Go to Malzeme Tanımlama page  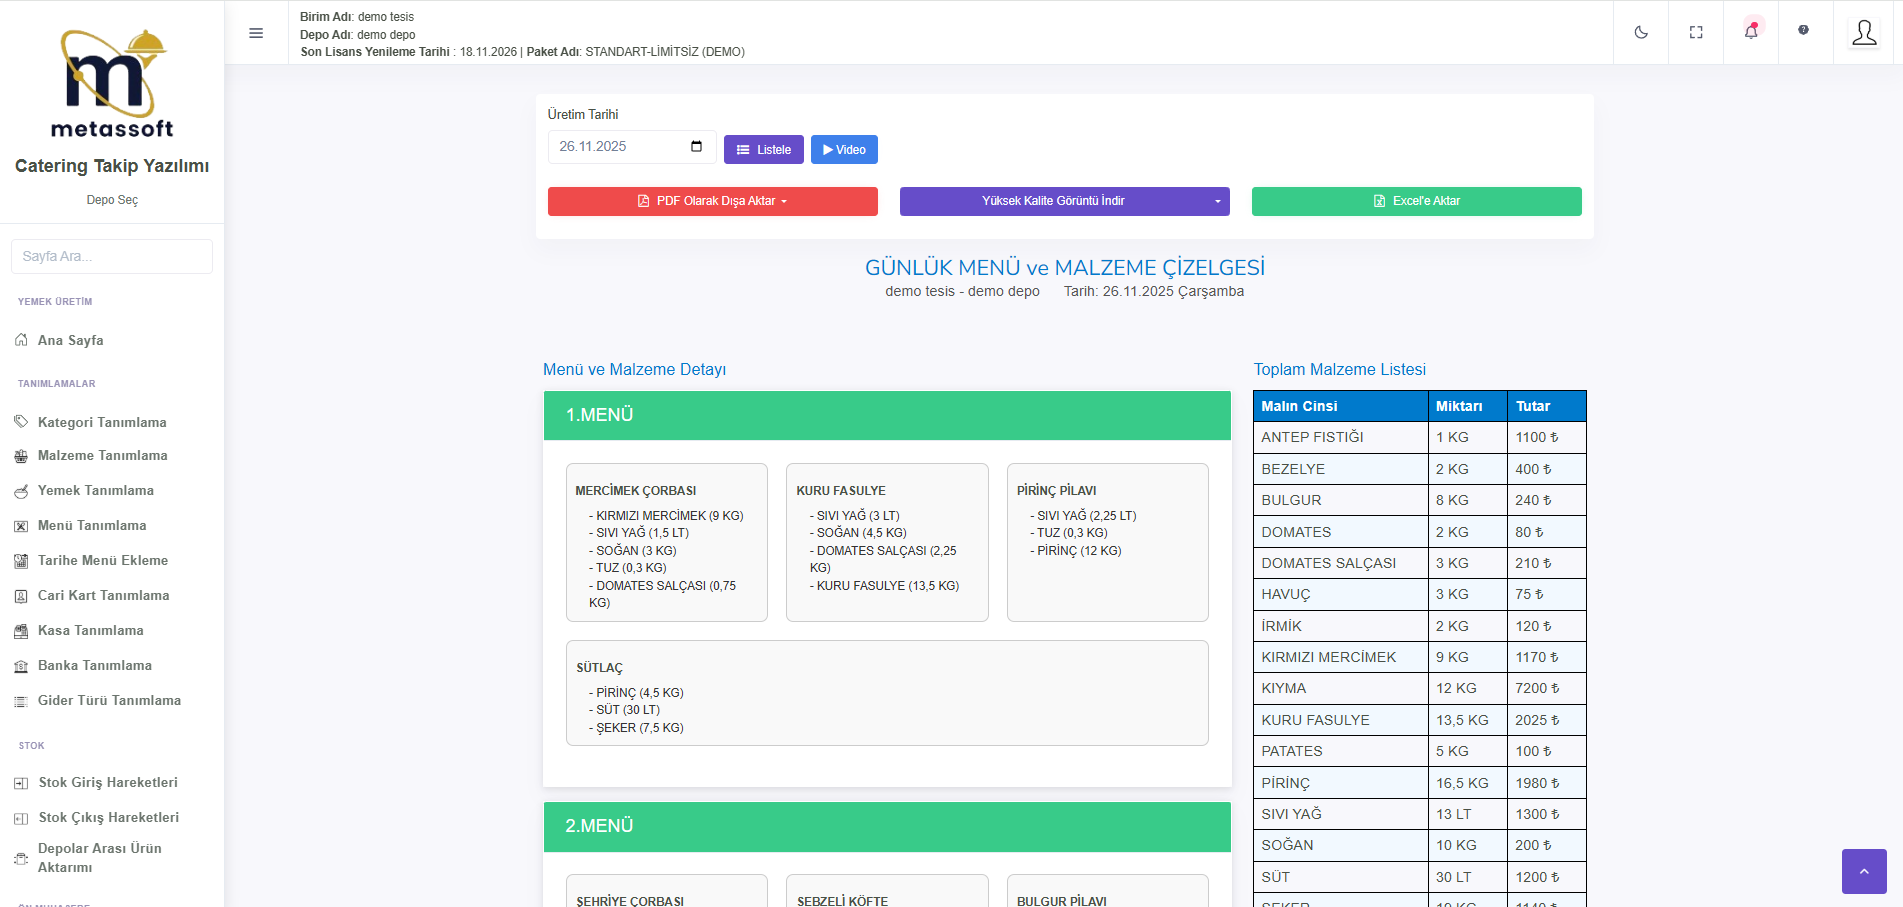pyautogui.click(x=102, y=456)
